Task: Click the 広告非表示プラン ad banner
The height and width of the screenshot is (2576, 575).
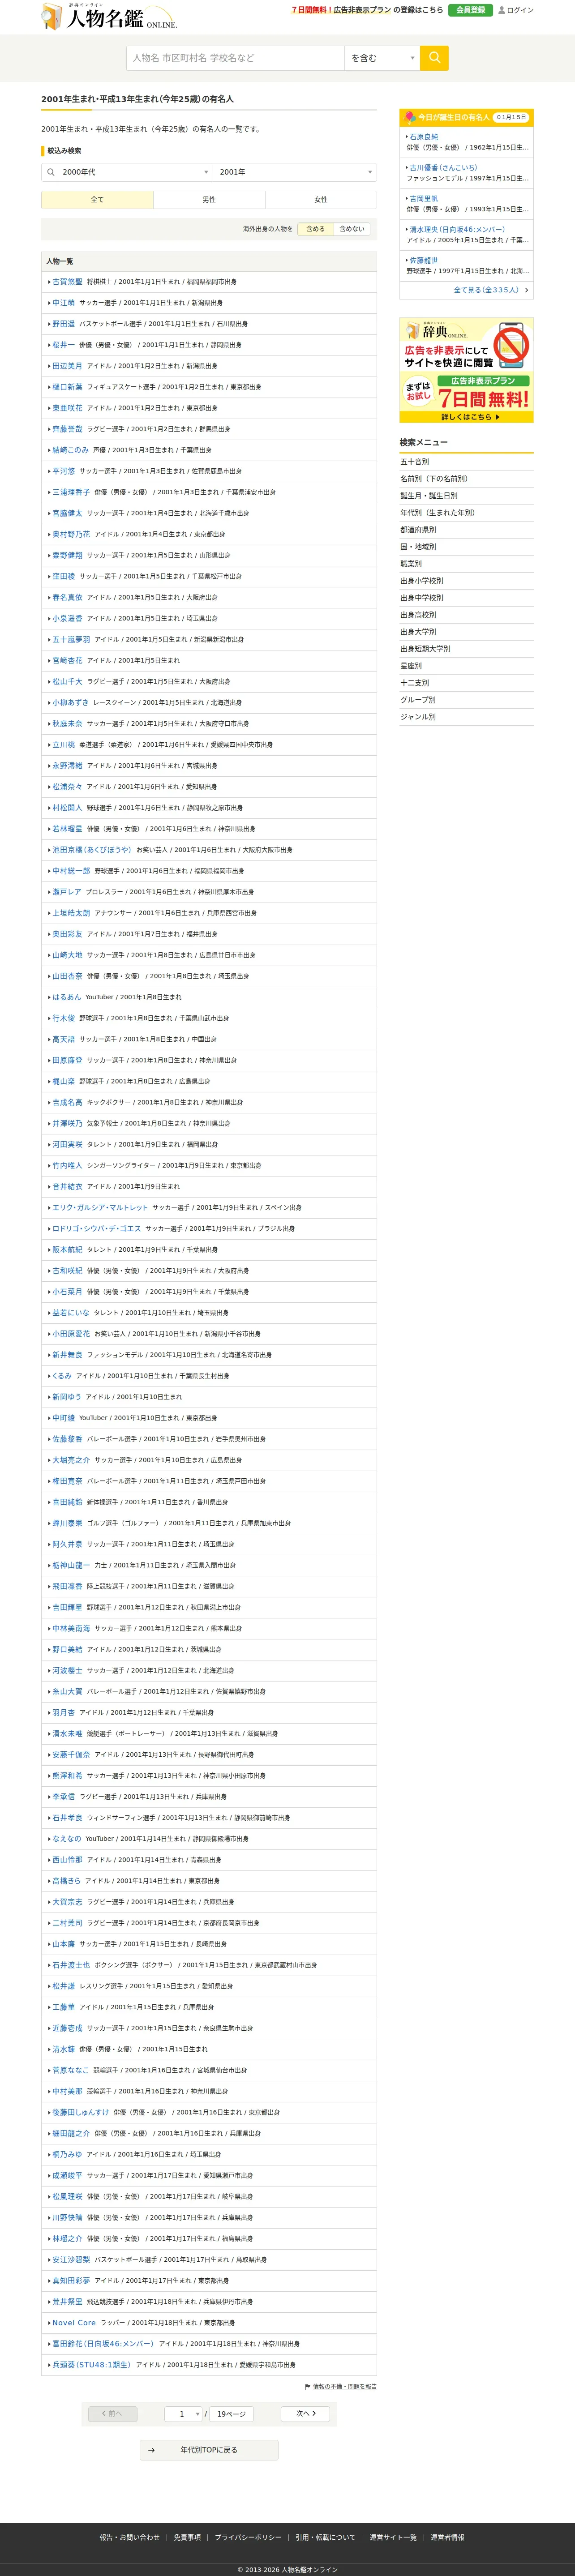Action: click(x=466, y=370)
